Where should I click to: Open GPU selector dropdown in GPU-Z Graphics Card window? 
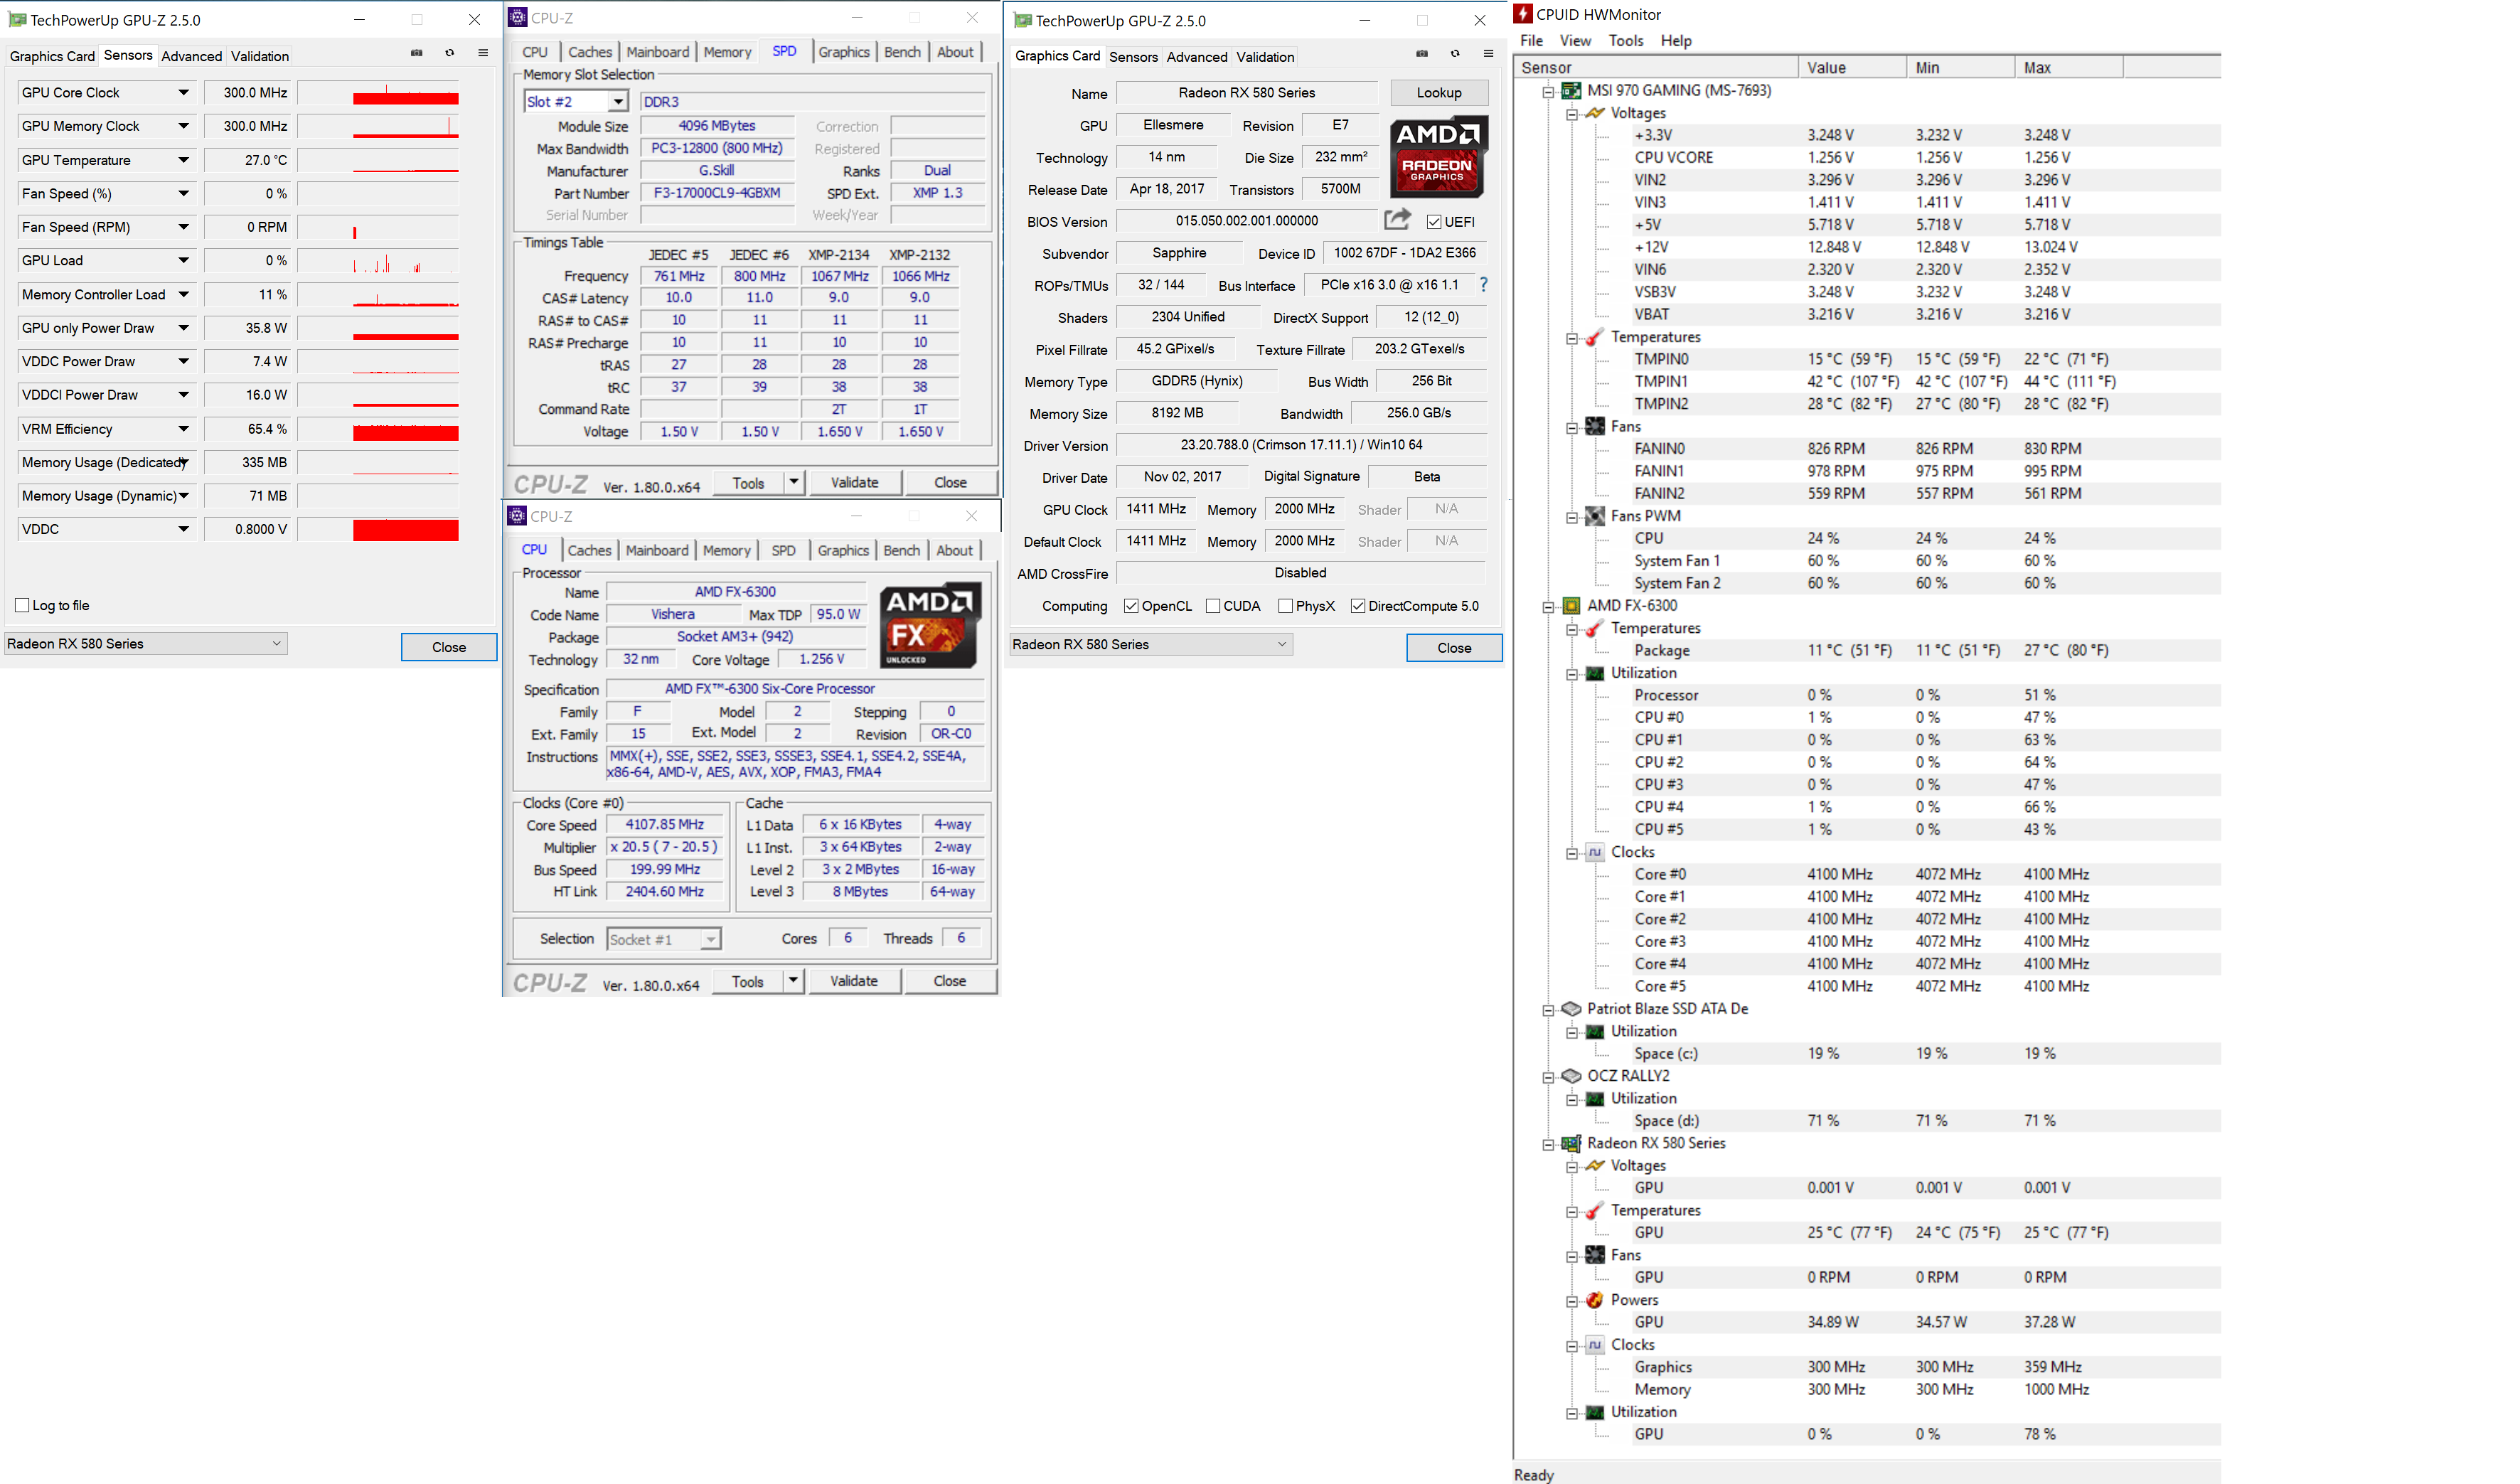tap(1151, 645)
